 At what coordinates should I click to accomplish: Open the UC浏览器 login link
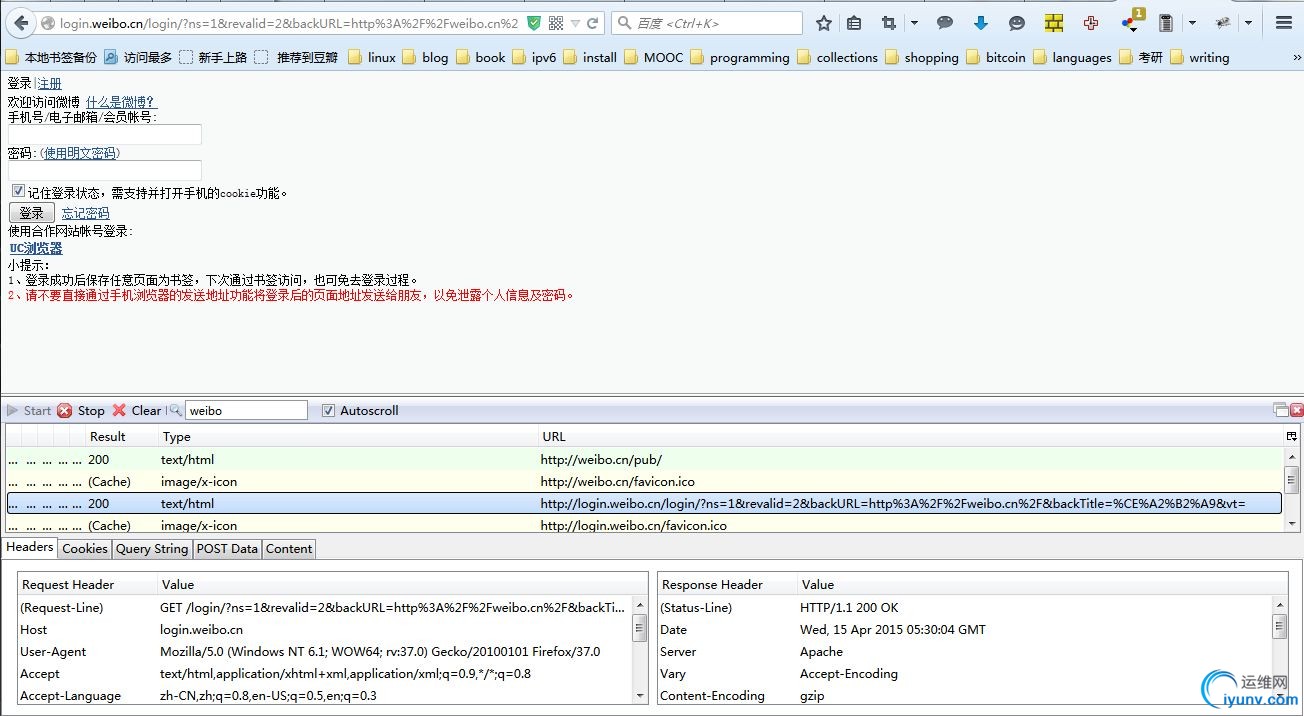pos(36,248)
